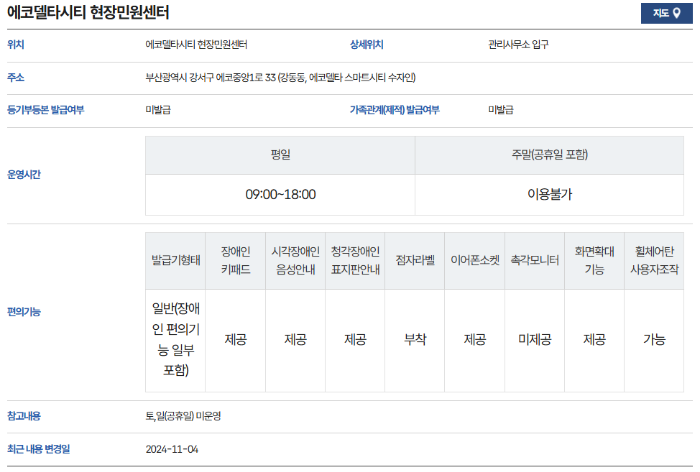Select 제공 under 시각장애인 음성안내
The width and height of the screenshot is (700, 472).
click(x=296, y=339)
